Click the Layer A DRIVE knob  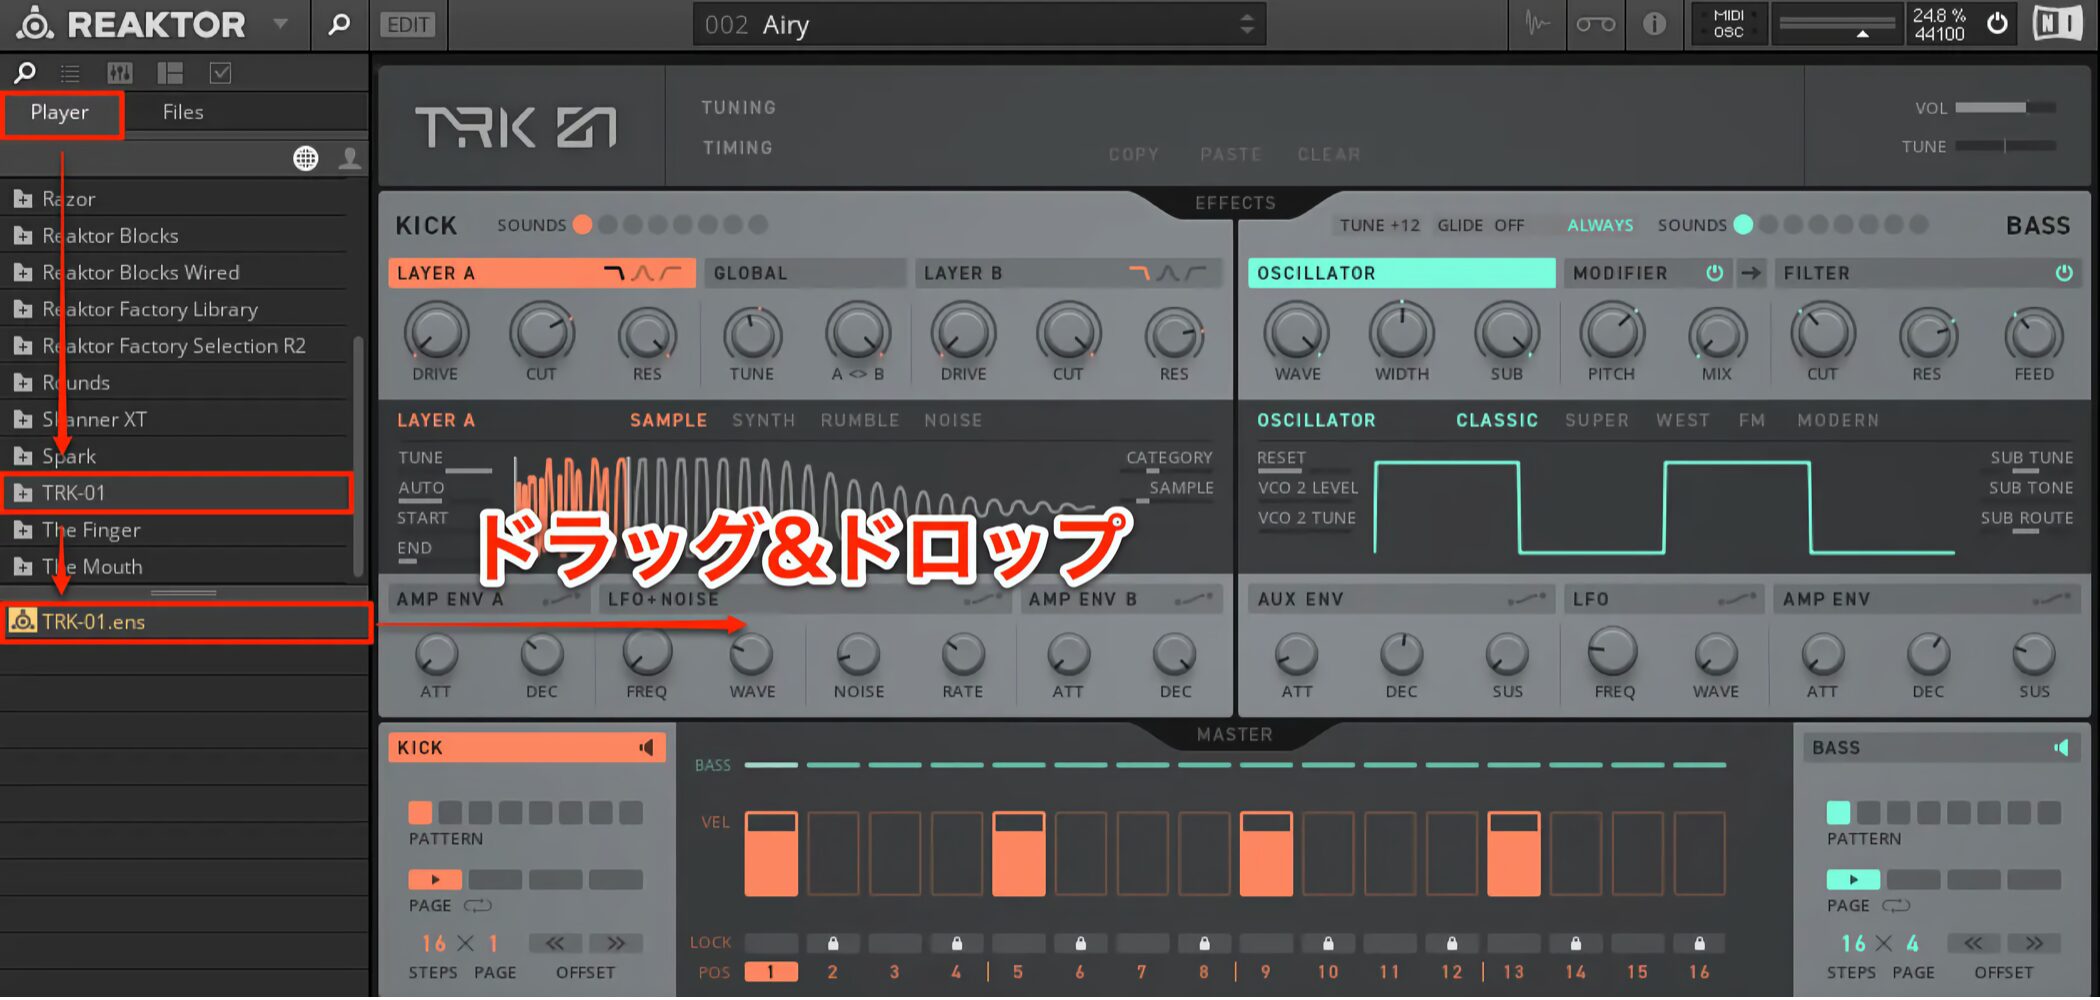[436, 334]
